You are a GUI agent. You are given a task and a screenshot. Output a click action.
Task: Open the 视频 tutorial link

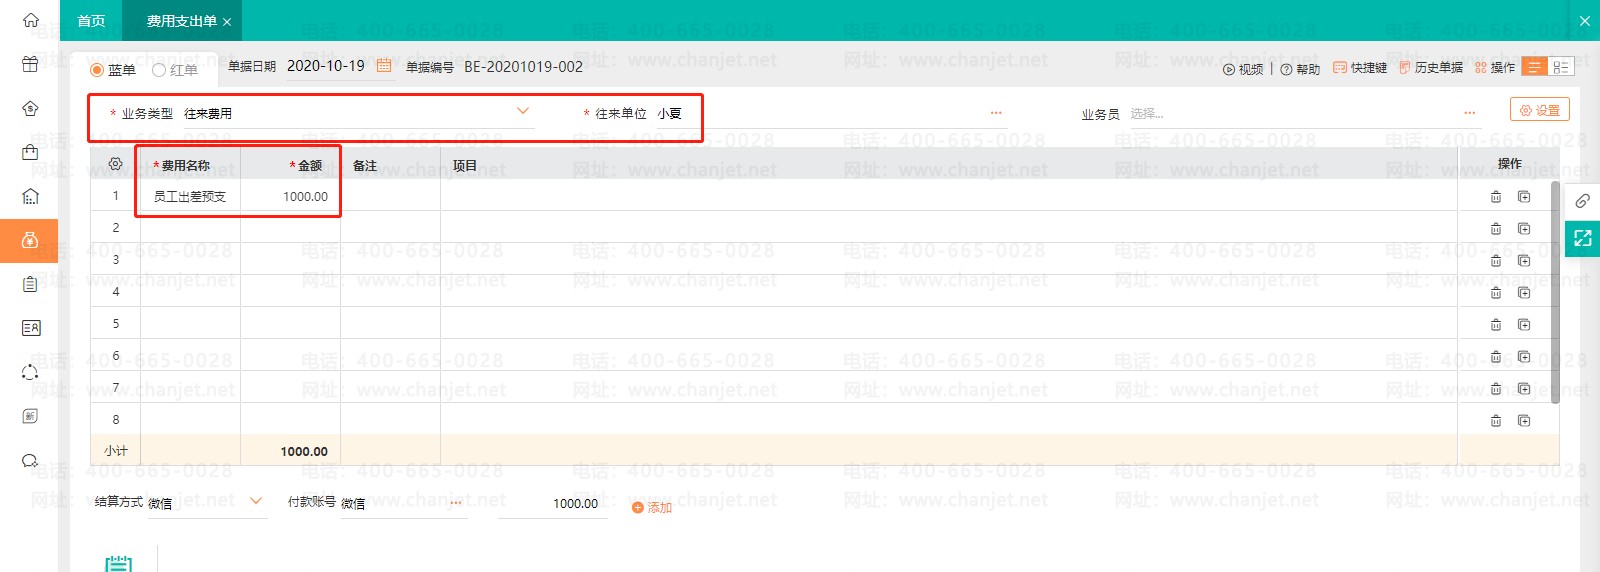[1243, 69]
